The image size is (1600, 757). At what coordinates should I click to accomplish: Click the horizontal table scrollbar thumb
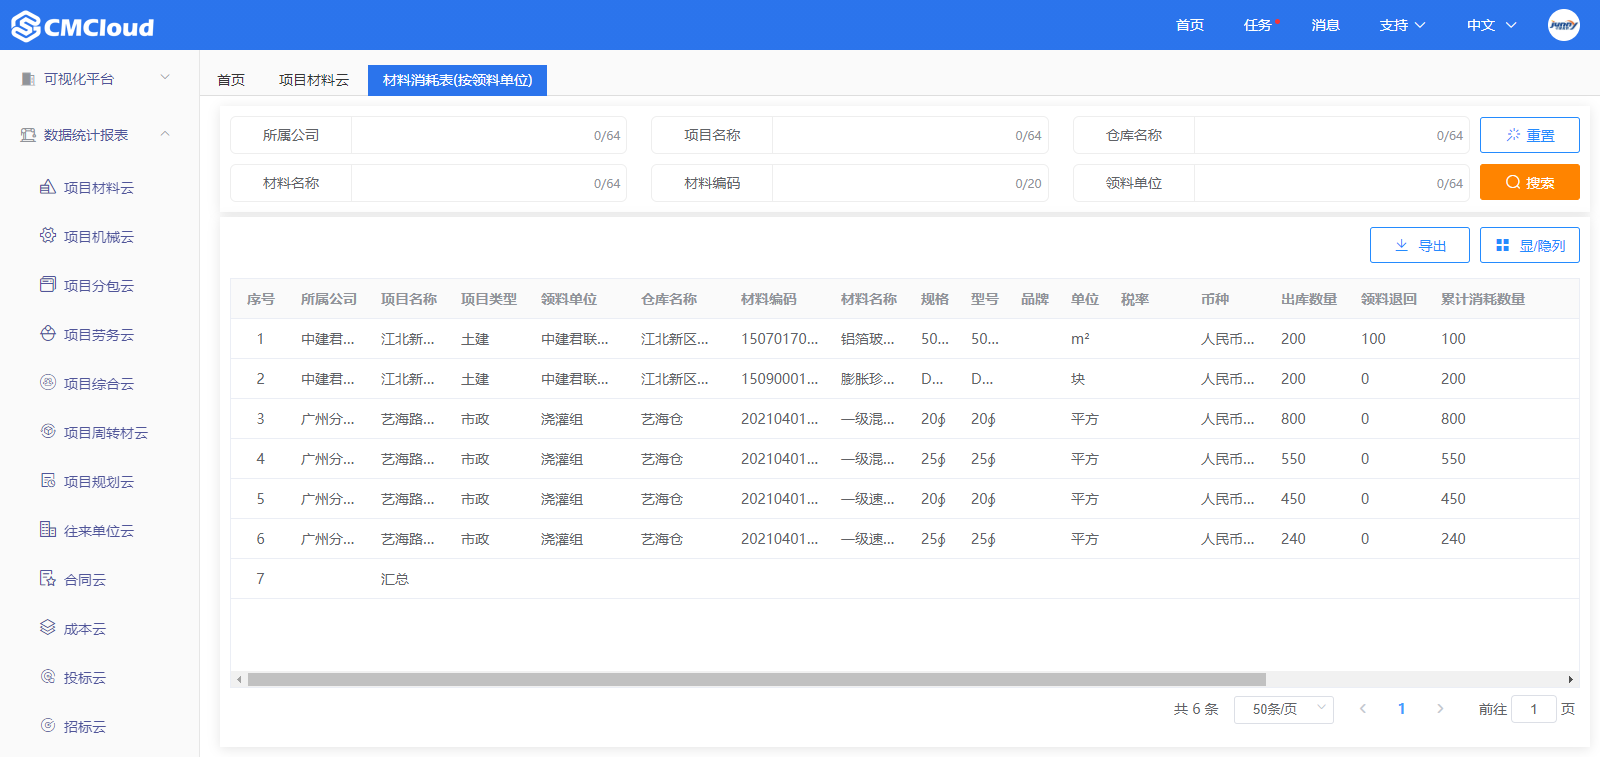(x=757, y=679)
